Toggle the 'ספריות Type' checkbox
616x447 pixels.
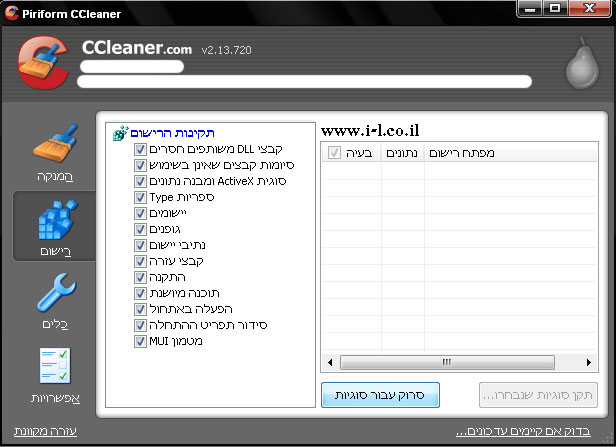pyautogui.click(x=141, y=198)
